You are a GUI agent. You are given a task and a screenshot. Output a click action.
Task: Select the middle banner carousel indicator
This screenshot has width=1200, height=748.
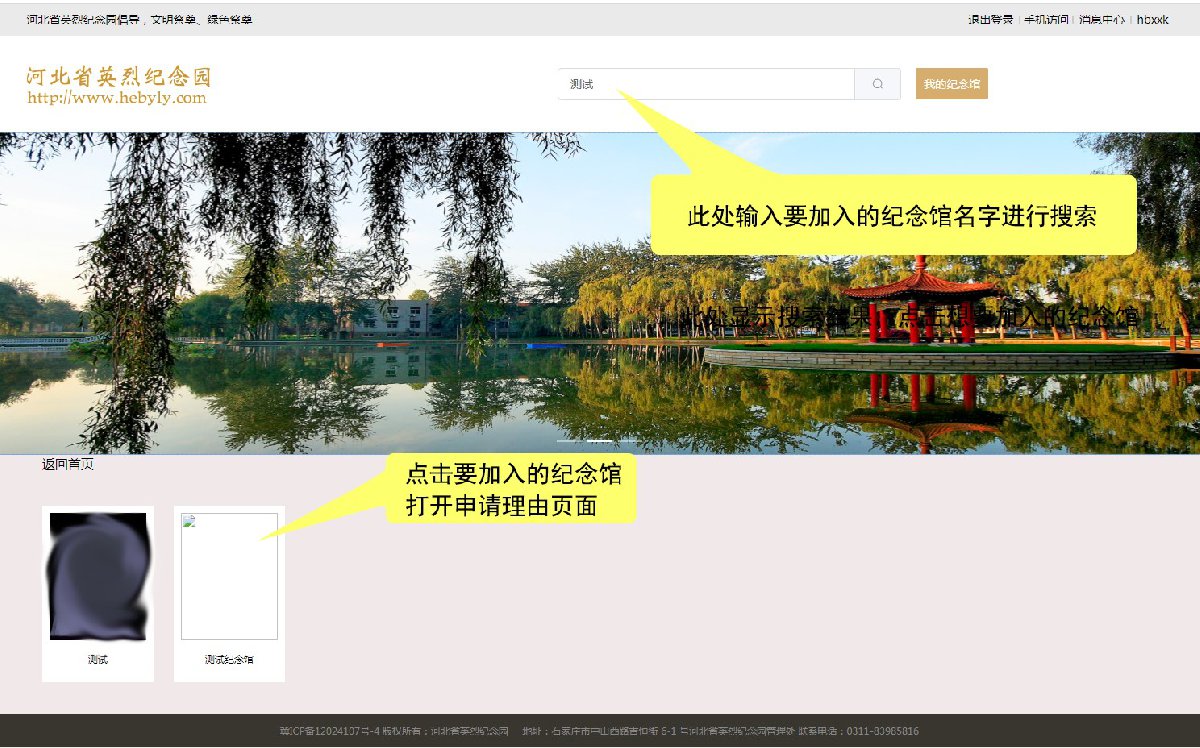pos(599,440)
